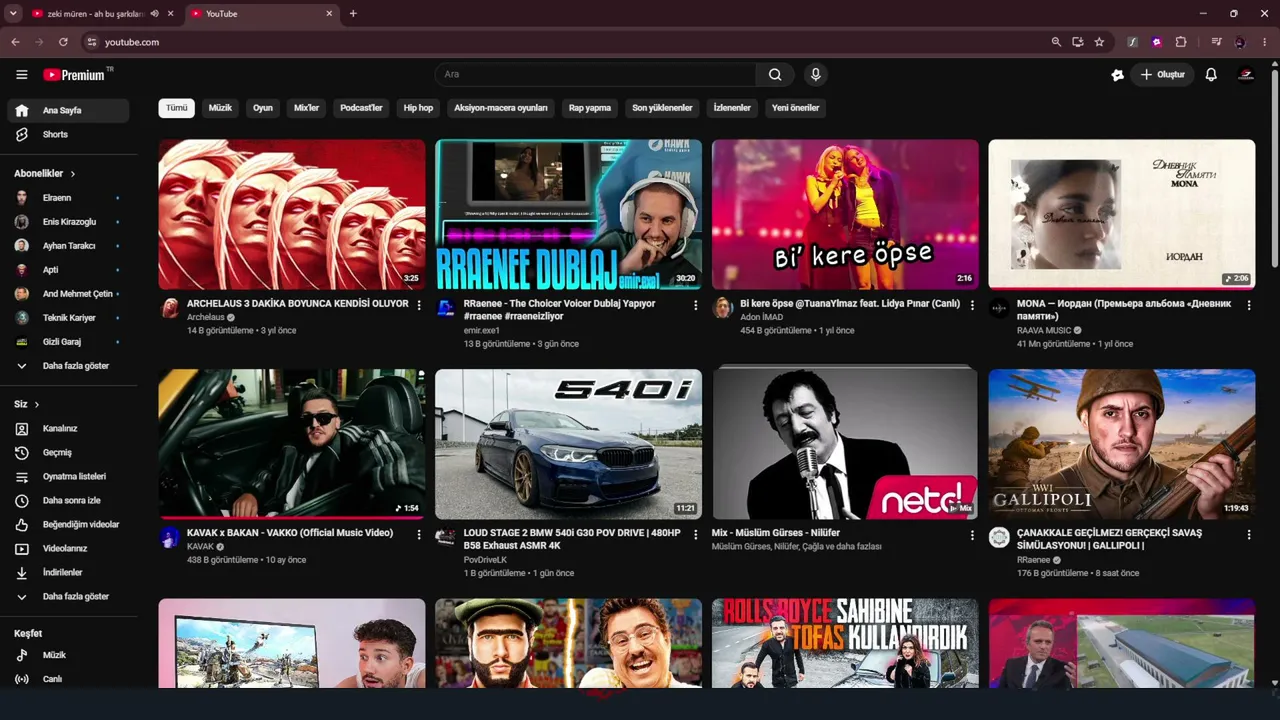Open options menu for KAVAK x BAKAN video
Screen dimensions: 1280x720
click(419, 534)
